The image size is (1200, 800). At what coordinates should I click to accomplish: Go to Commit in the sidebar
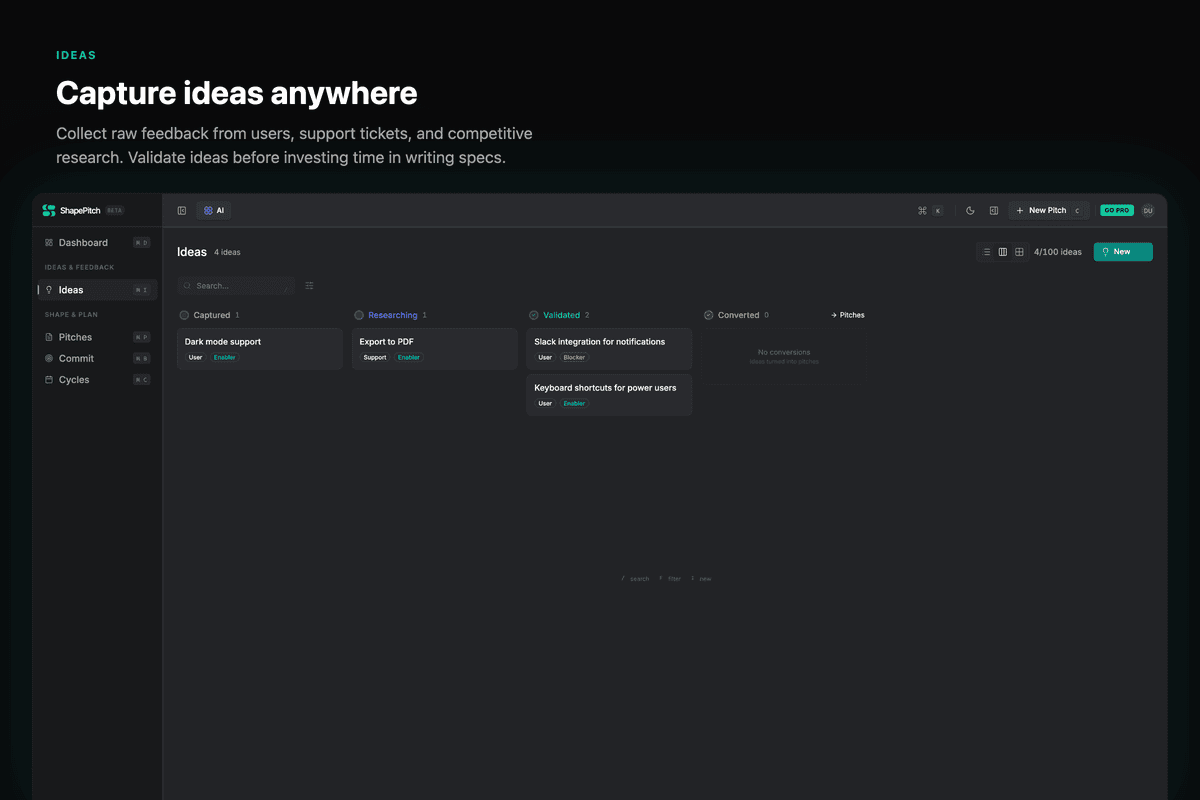coord(76,359)
